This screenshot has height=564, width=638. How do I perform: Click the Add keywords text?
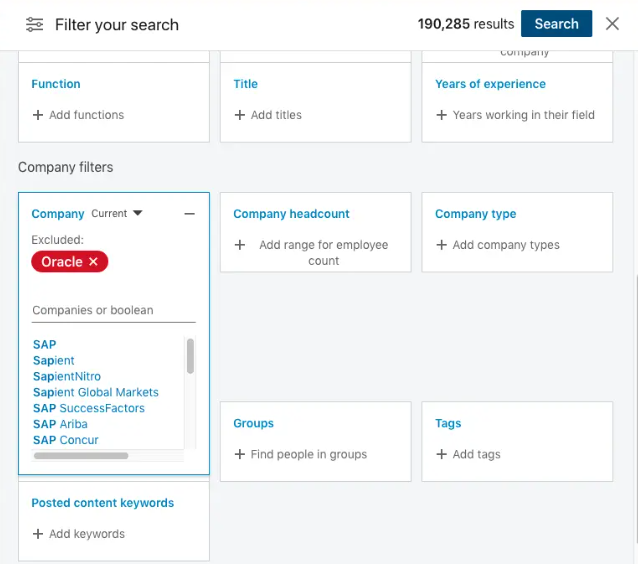87,534
